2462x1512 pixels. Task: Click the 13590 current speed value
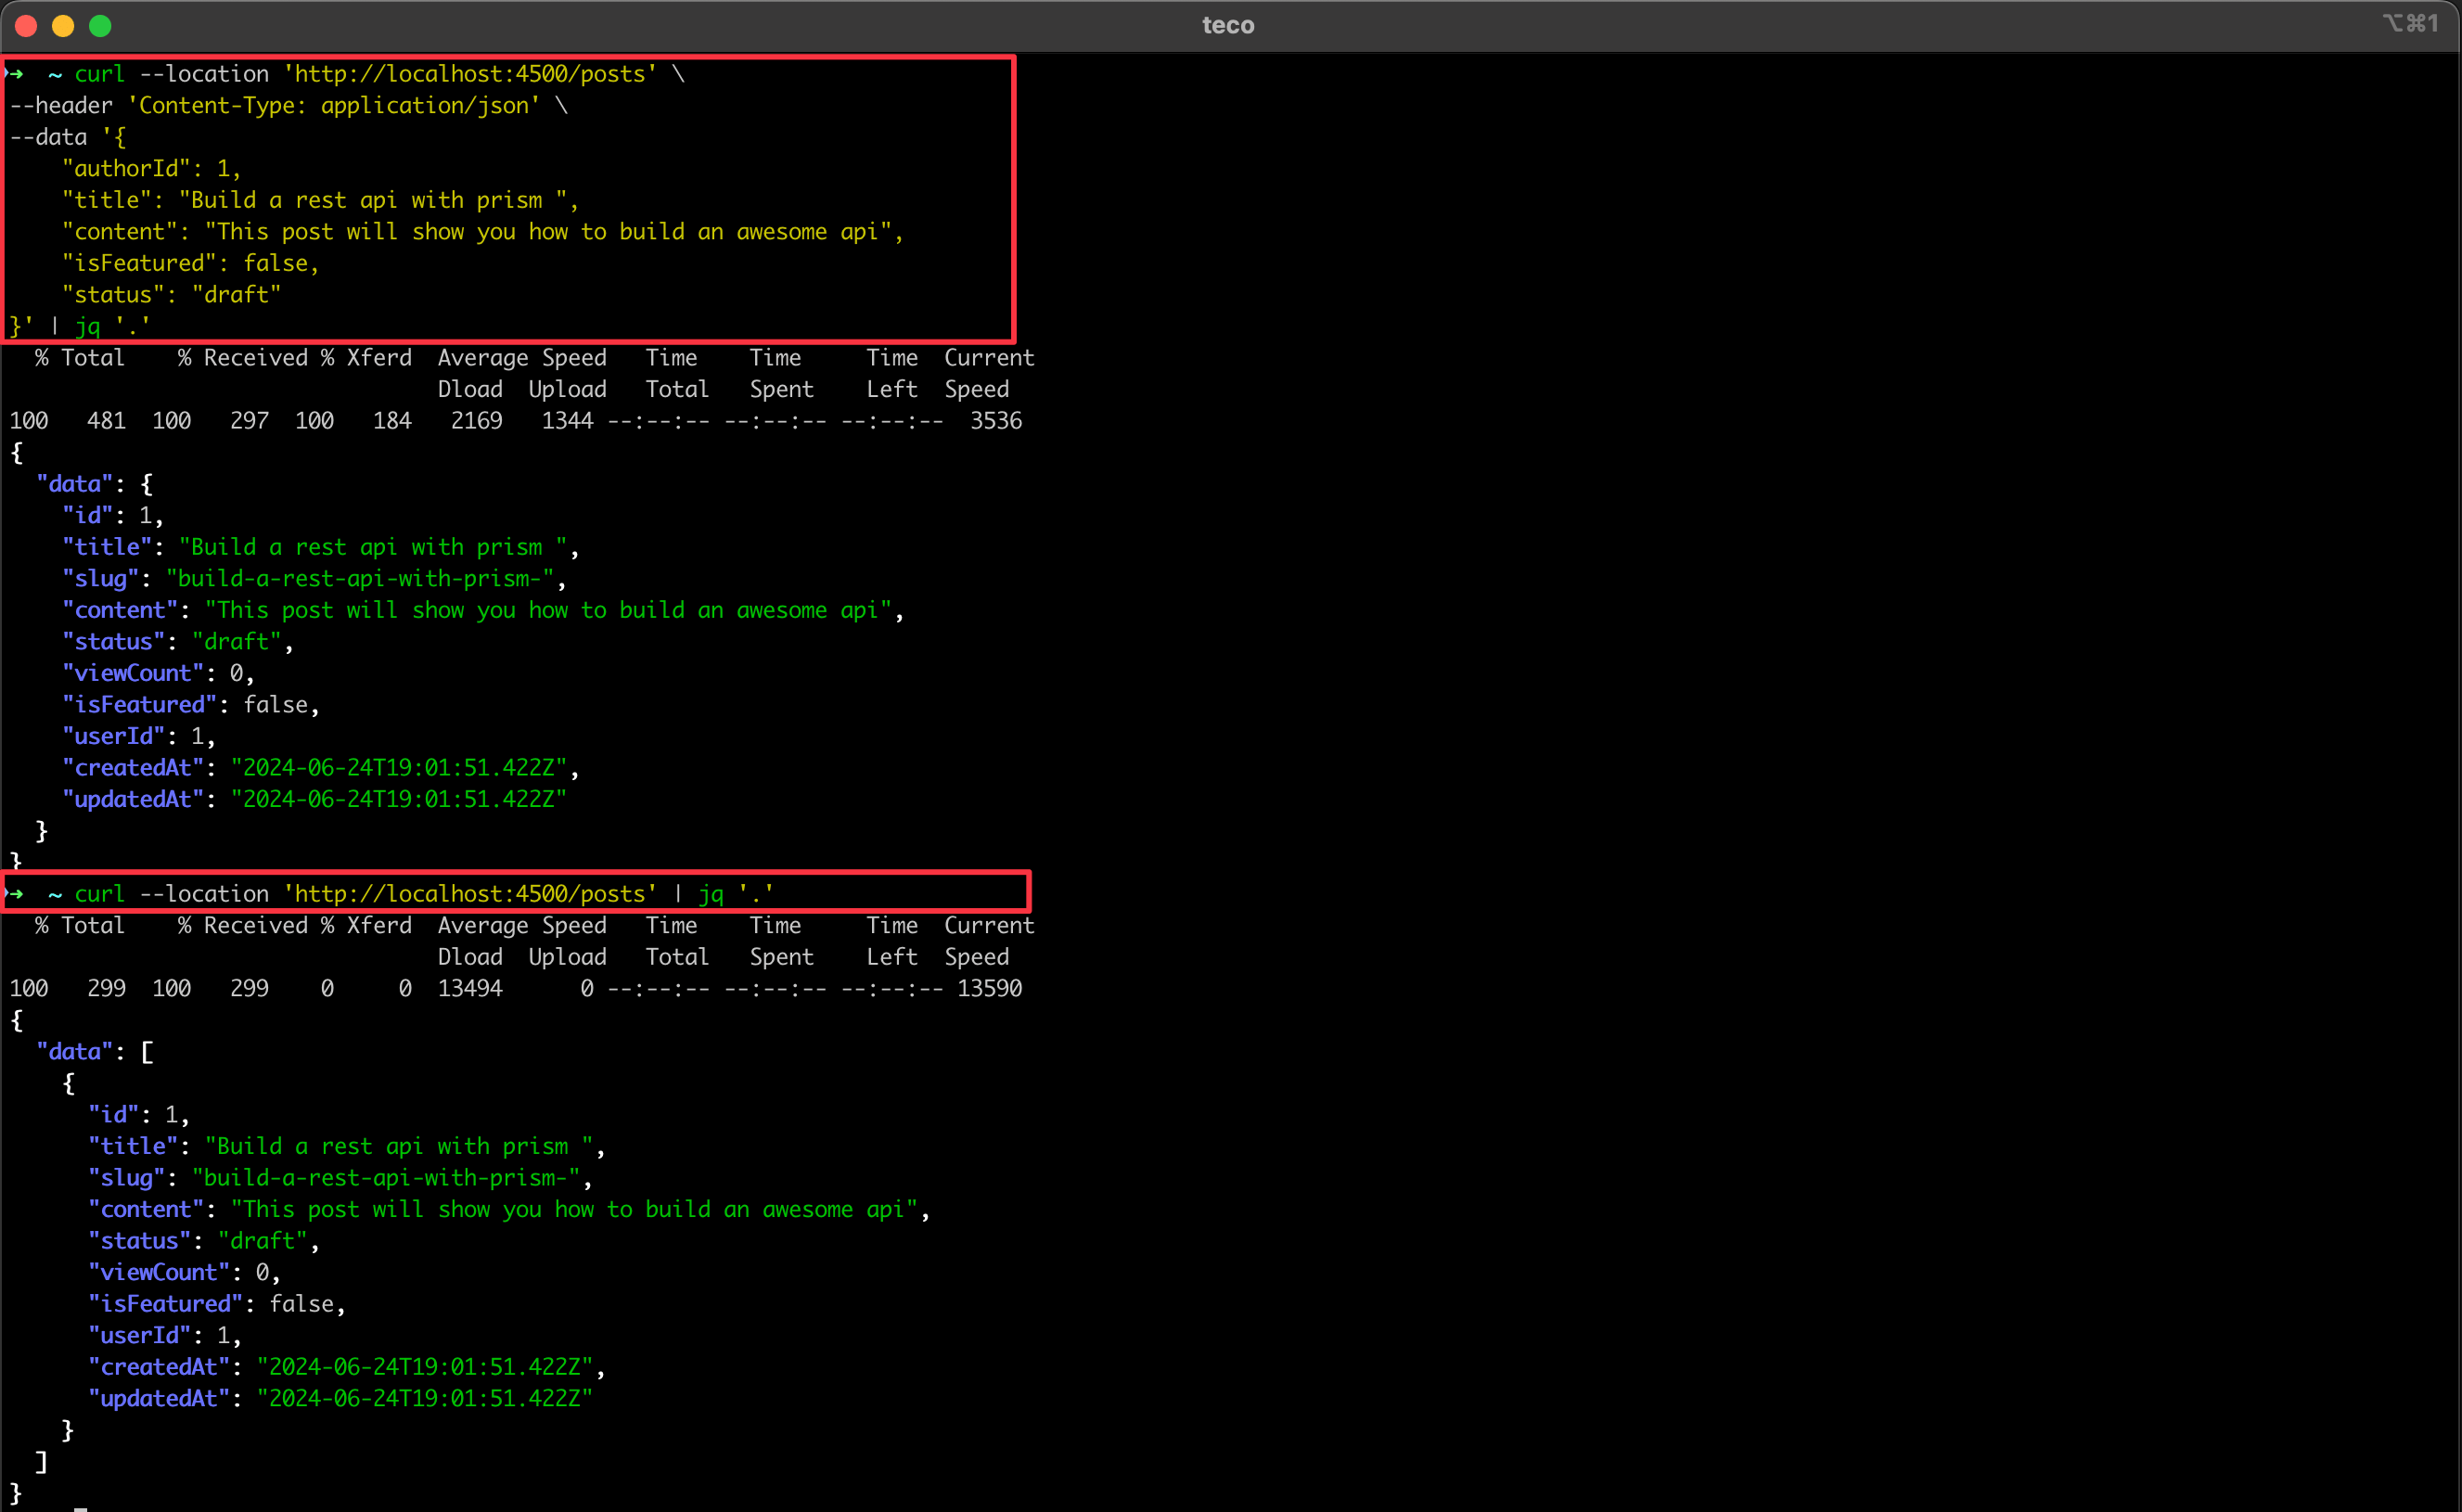click(989, 989)
